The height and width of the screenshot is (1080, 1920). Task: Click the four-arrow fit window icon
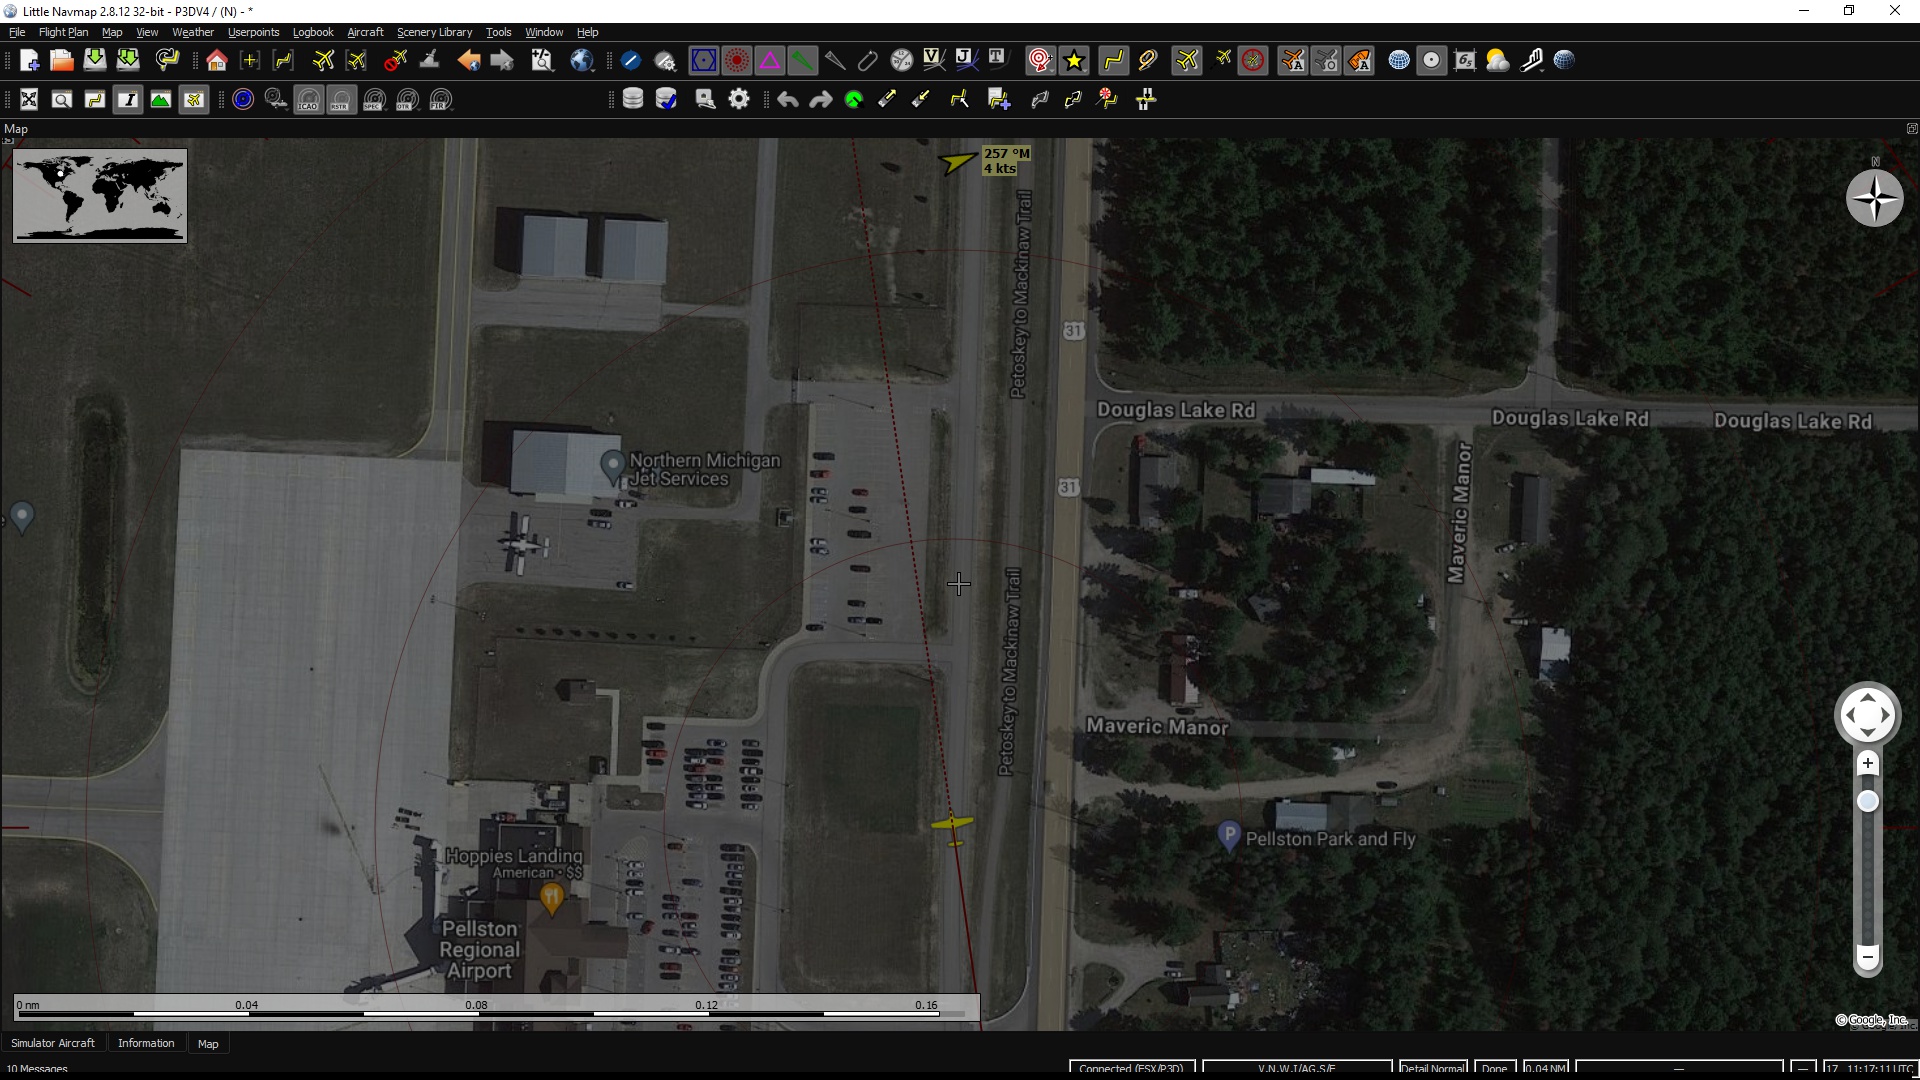coord(29,100)
